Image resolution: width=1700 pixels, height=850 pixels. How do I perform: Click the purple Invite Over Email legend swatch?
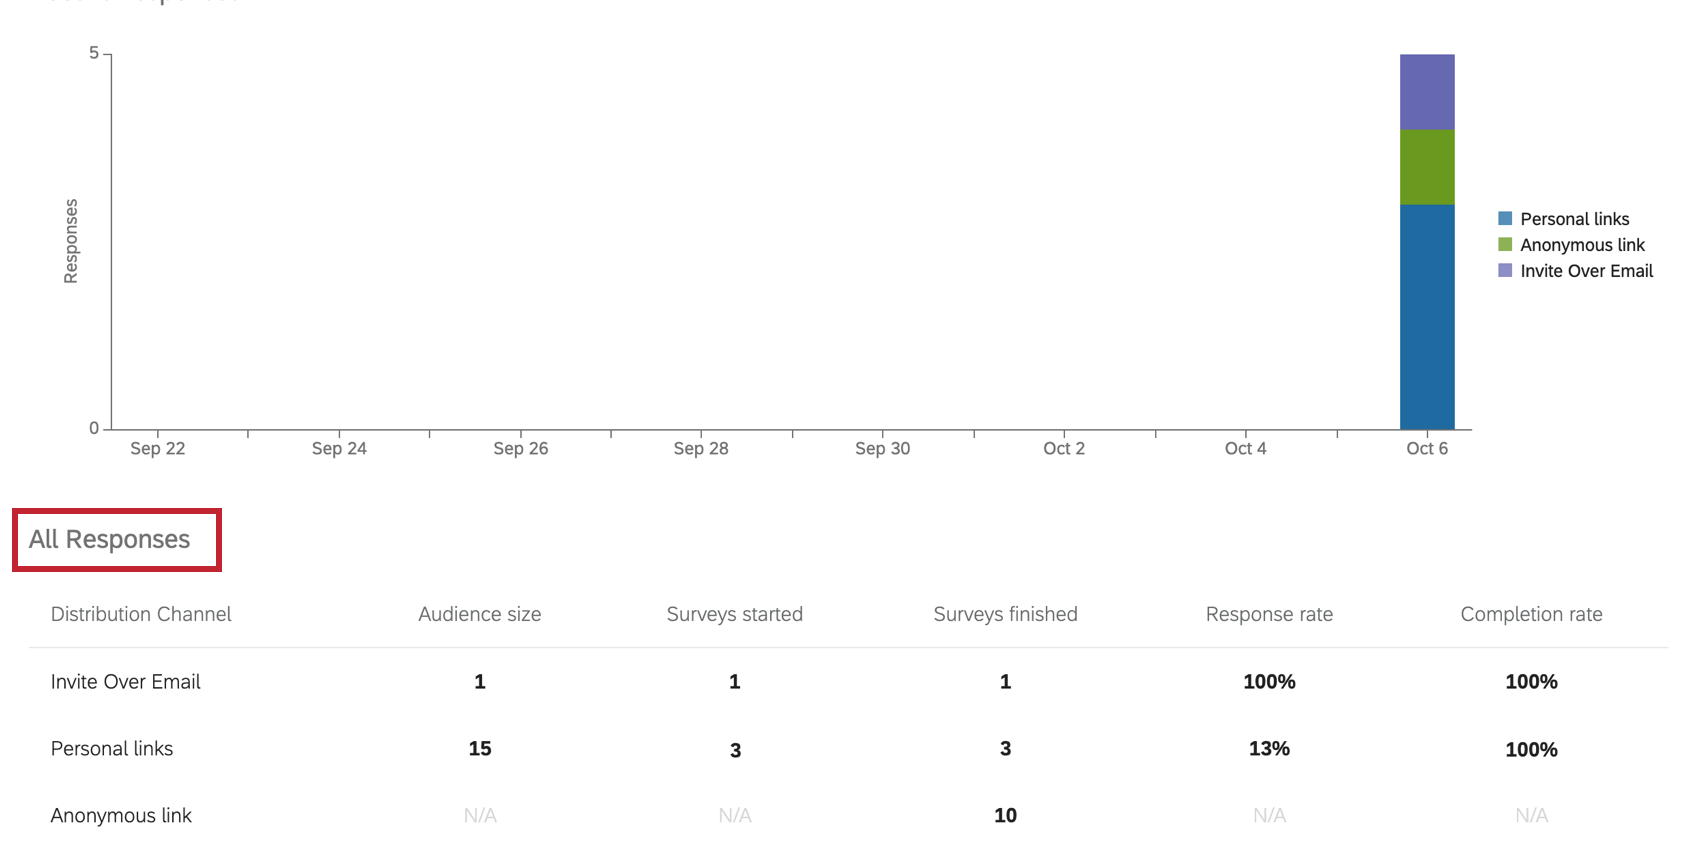pos(1505,271)
